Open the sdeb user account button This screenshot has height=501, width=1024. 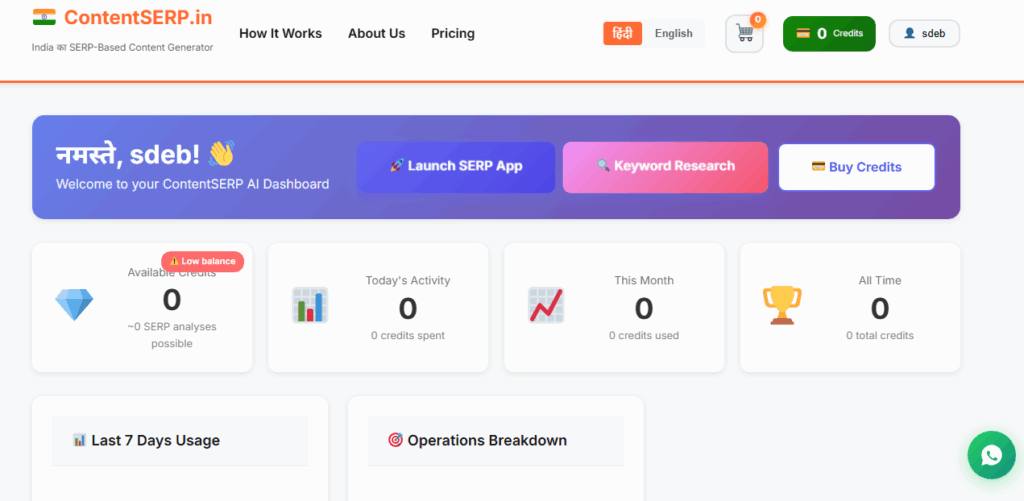click(x=924, y=33)
